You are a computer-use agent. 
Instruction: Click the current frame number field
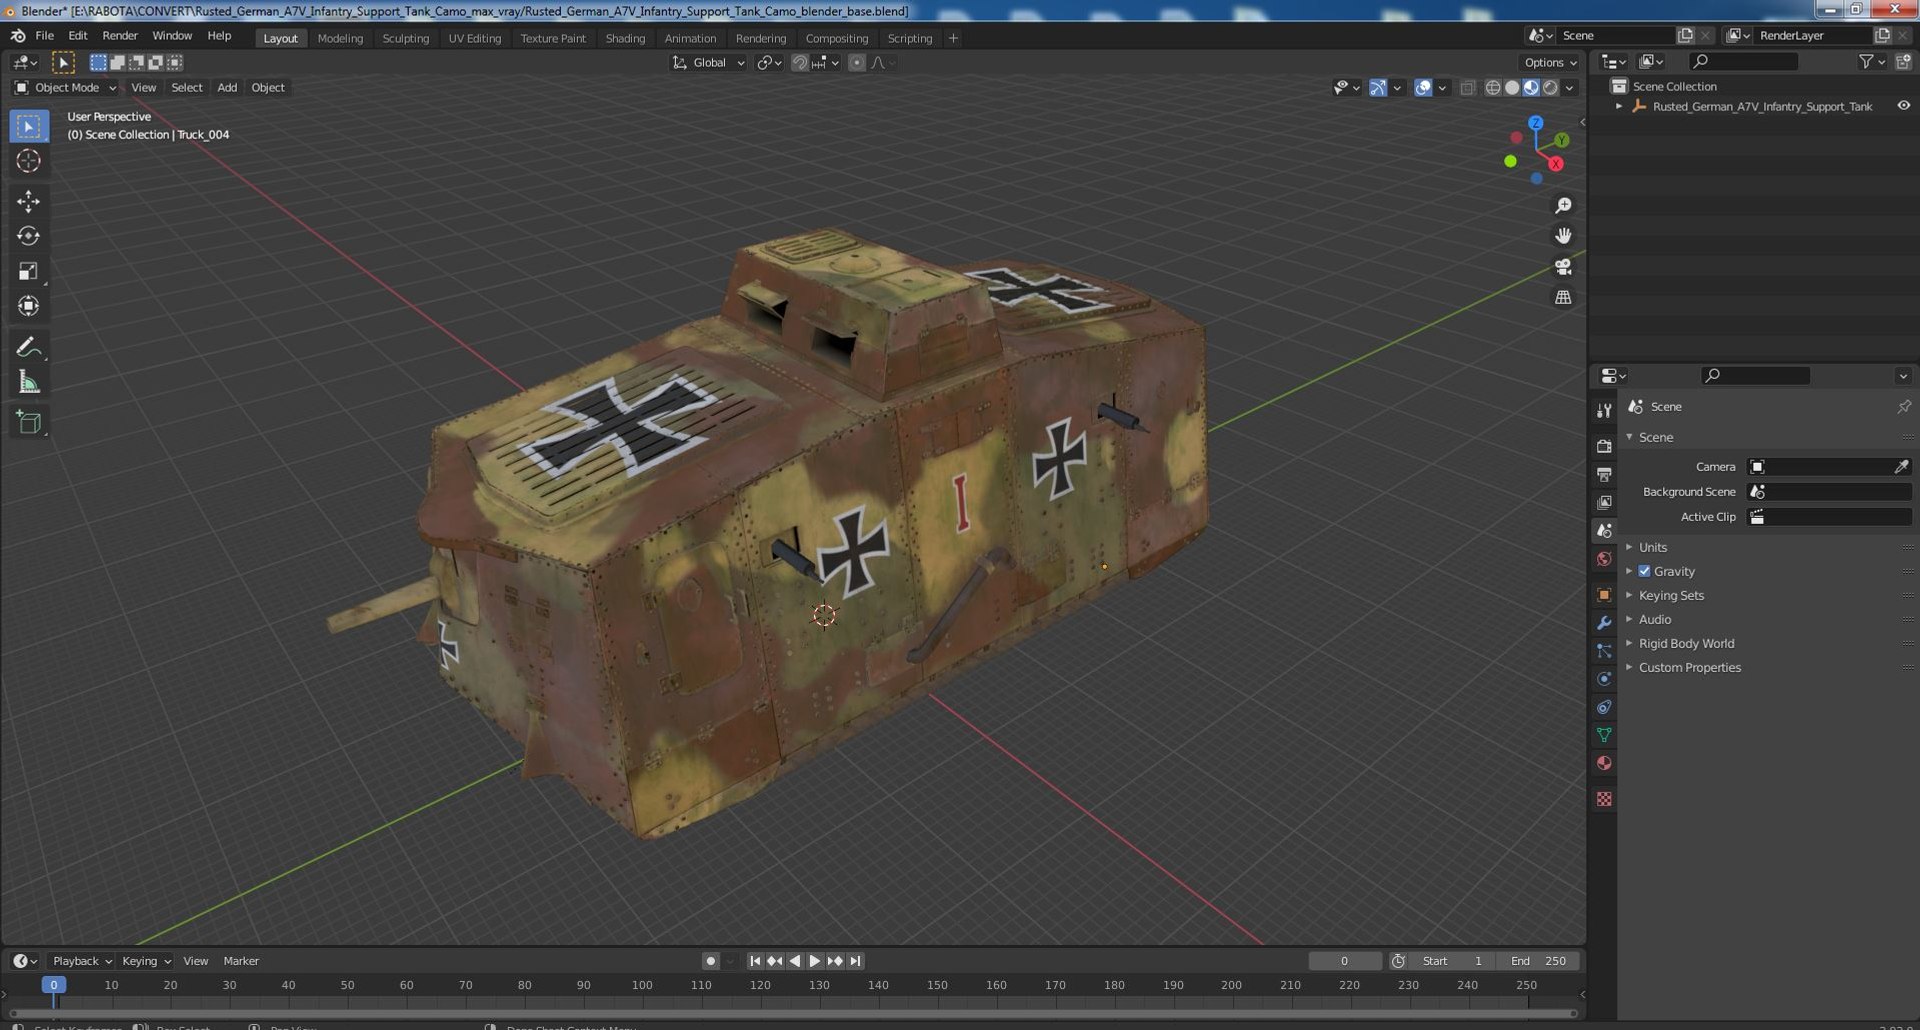(x=1345, y=961)
